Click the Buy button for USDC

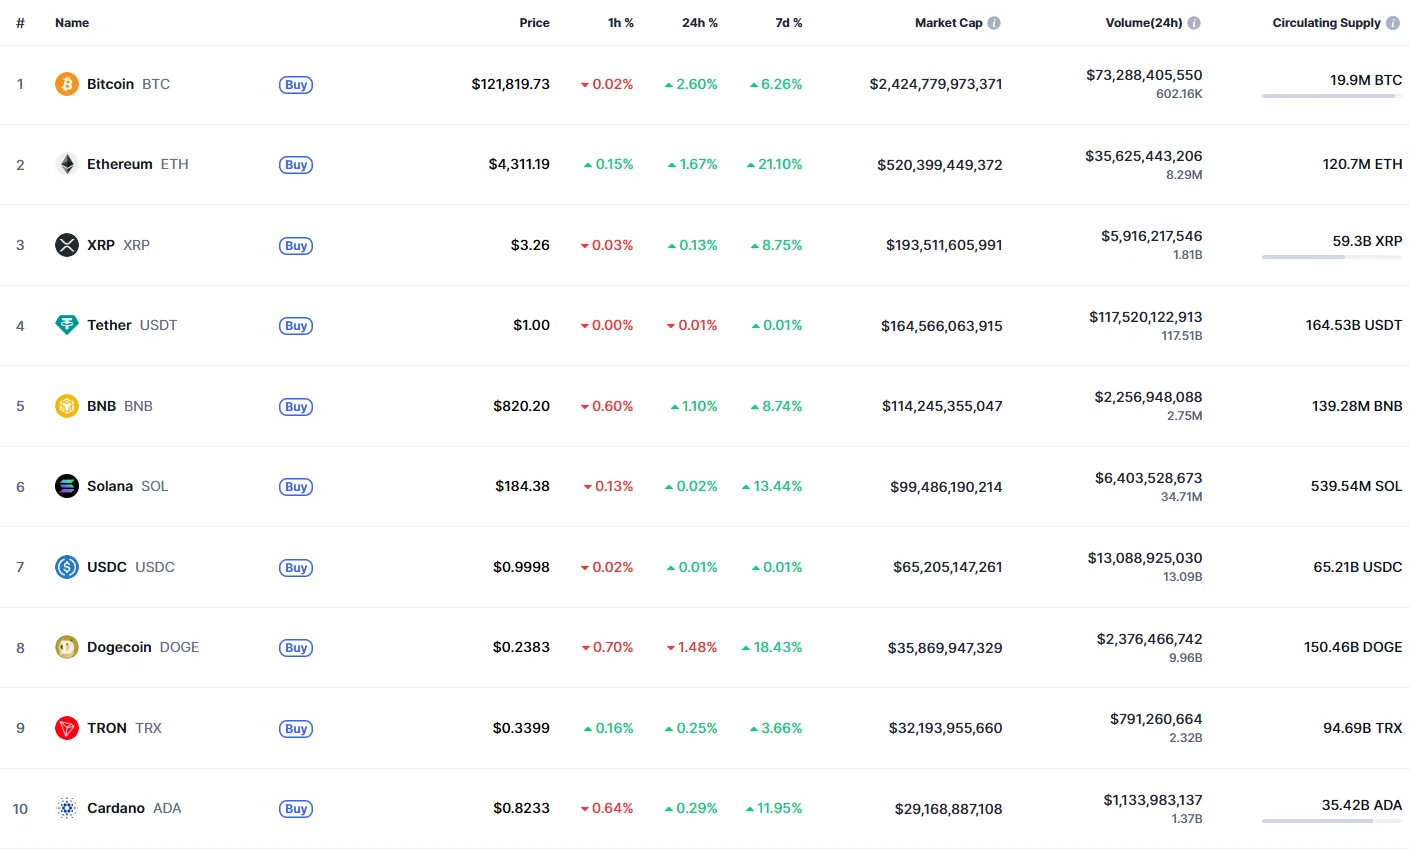click(296, 568)
